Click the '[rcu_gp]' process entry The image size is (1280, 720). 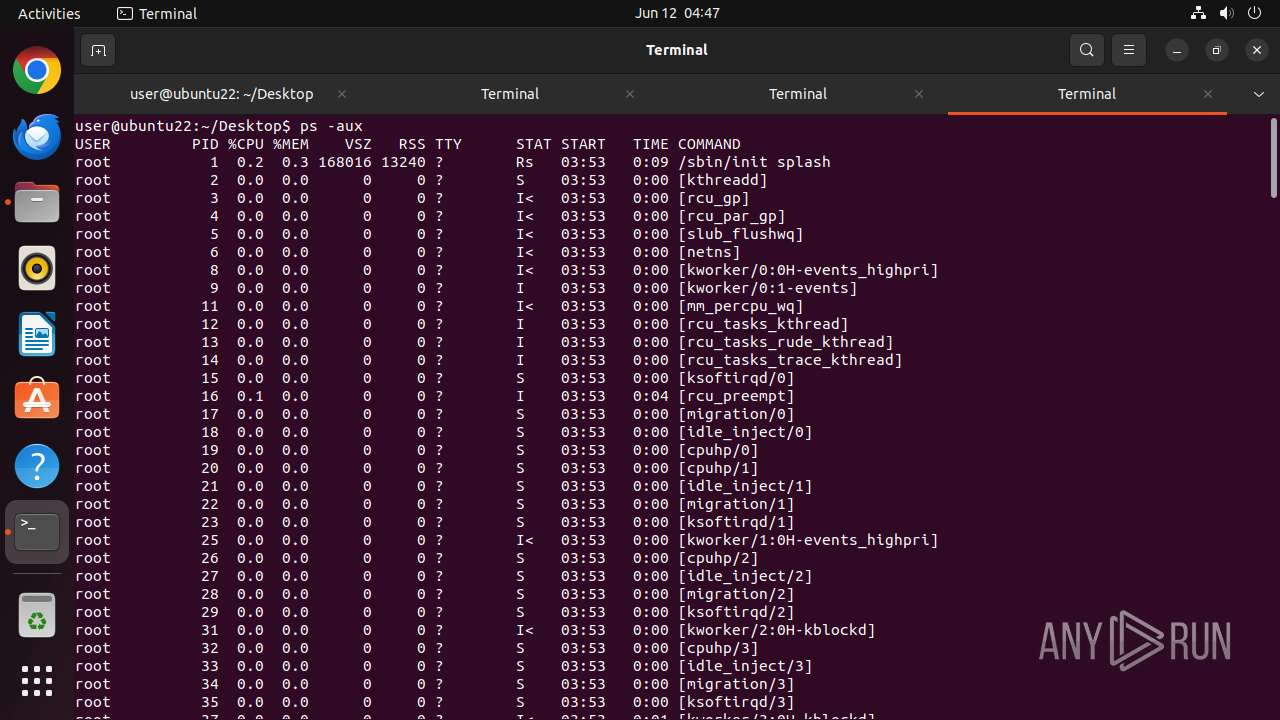(x=714, y=198)
